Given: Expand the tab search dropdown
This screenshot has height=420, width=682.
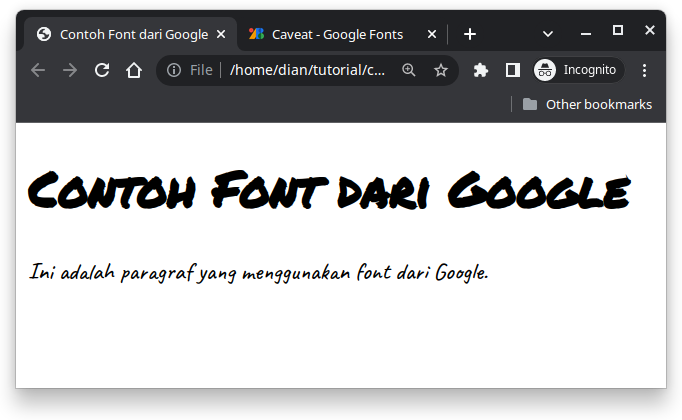Looking at the screenshot, I should coord(548,34).
